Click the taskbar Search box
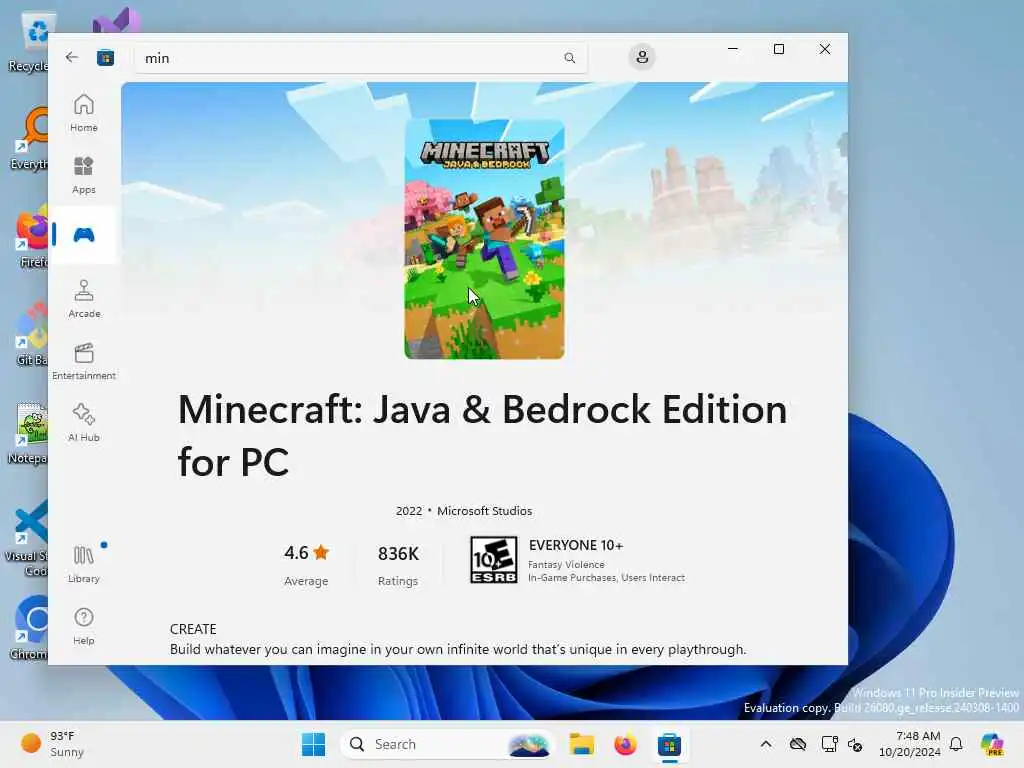1024x768 pixels. coord(446,744)
